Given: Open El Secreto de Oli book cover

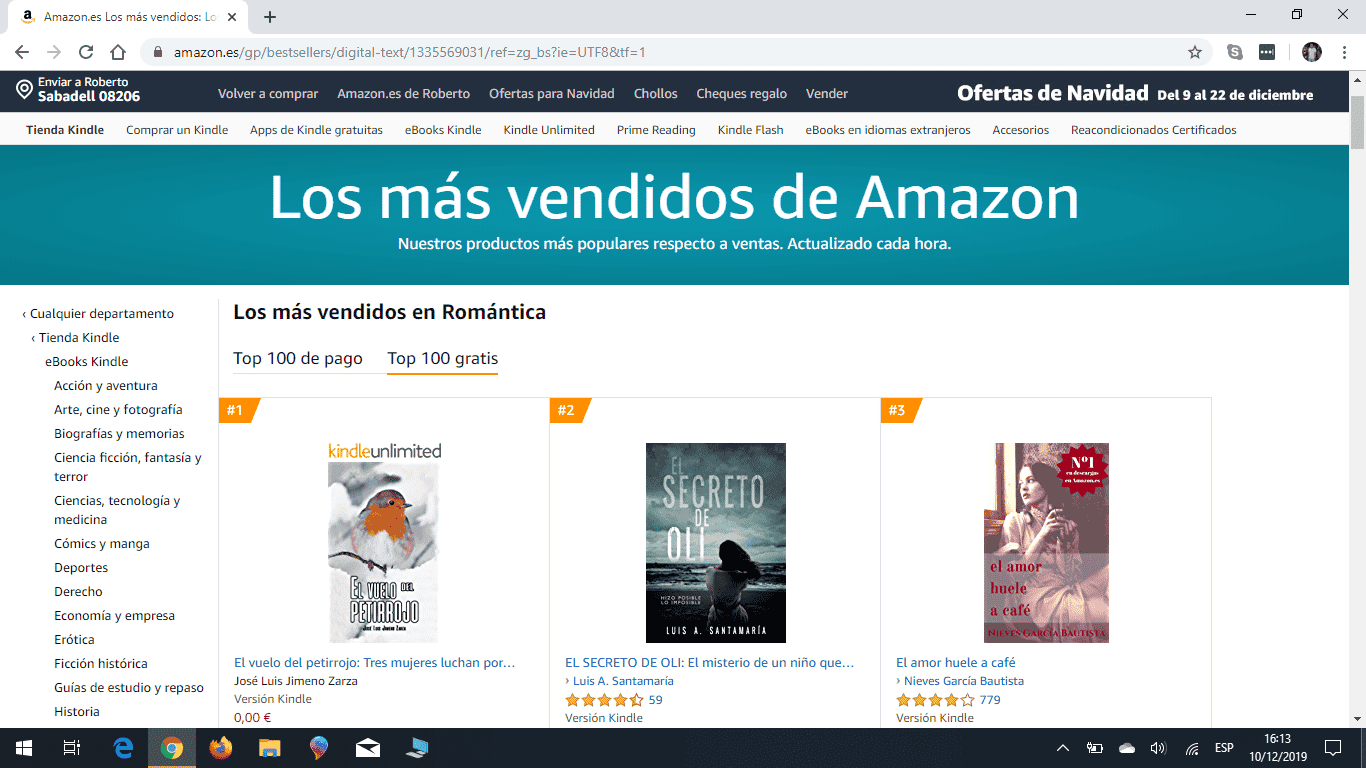Looking at the screenshot, I should [x=716, y=543].
